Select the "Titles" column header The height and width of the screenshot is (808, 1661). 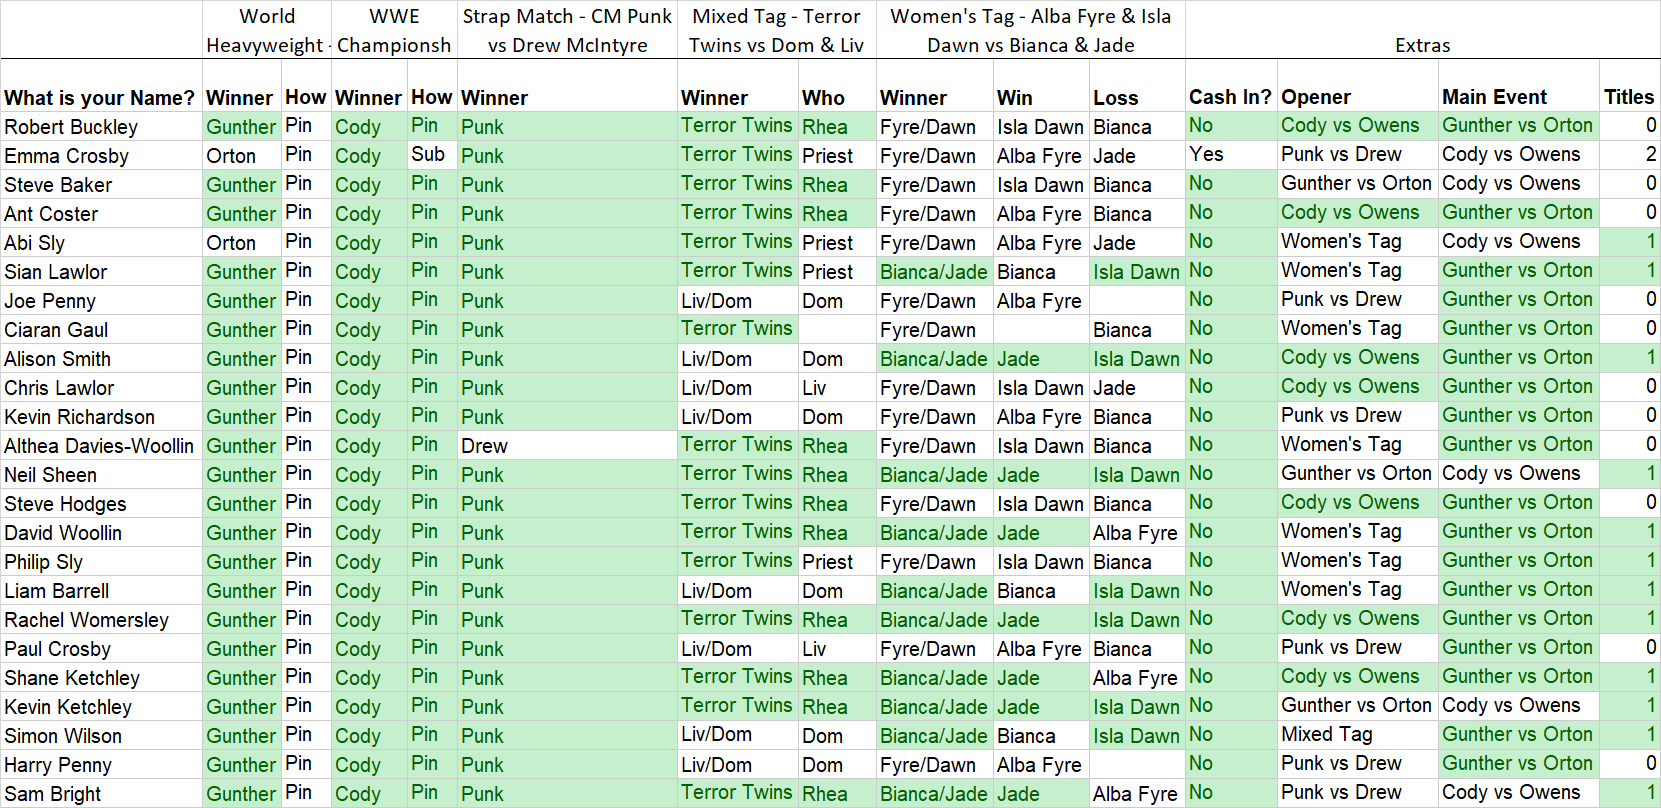(1628, 97)
